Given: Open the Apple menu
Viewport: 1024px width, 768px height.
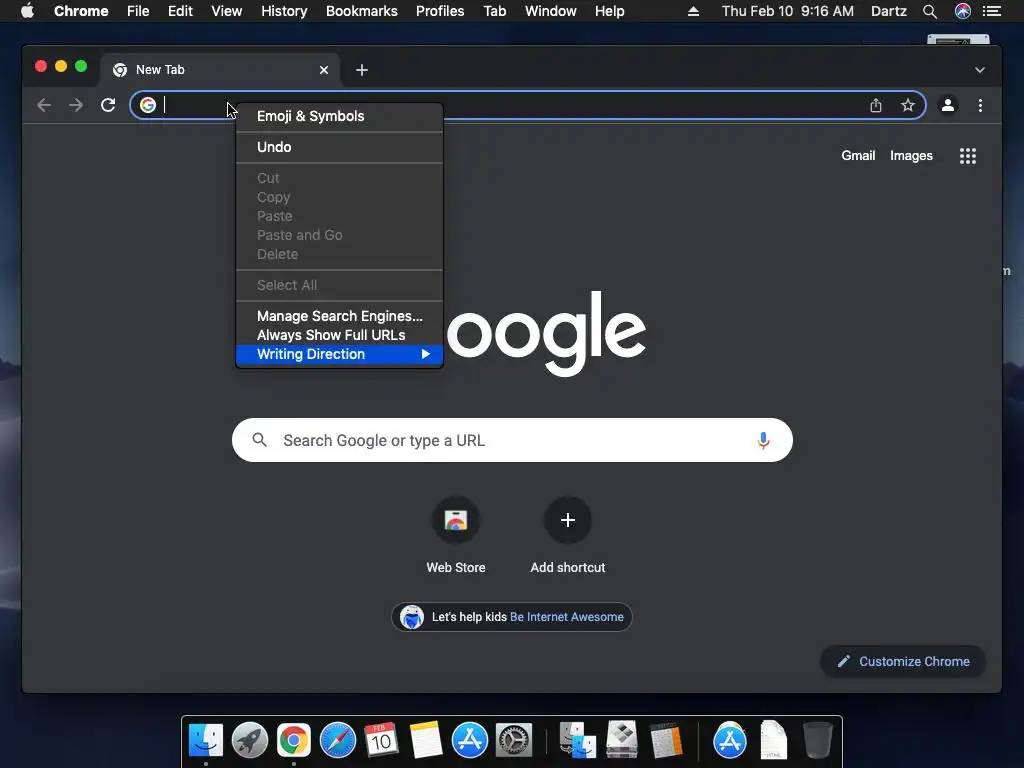Looking at the screenshot, I should (27, 11).
